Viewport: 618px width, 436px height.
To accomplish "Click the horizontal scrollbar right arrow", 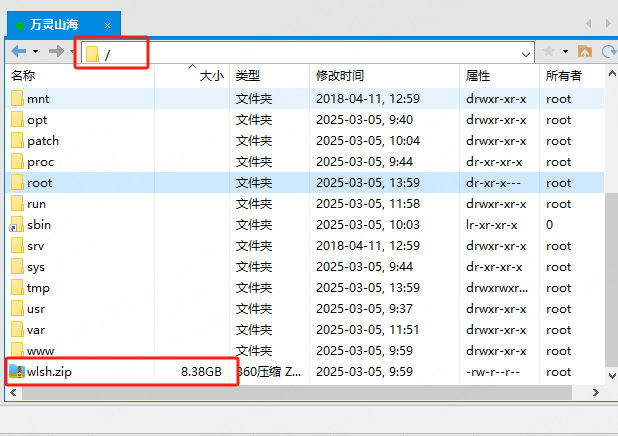I will (x=596, y=393).
